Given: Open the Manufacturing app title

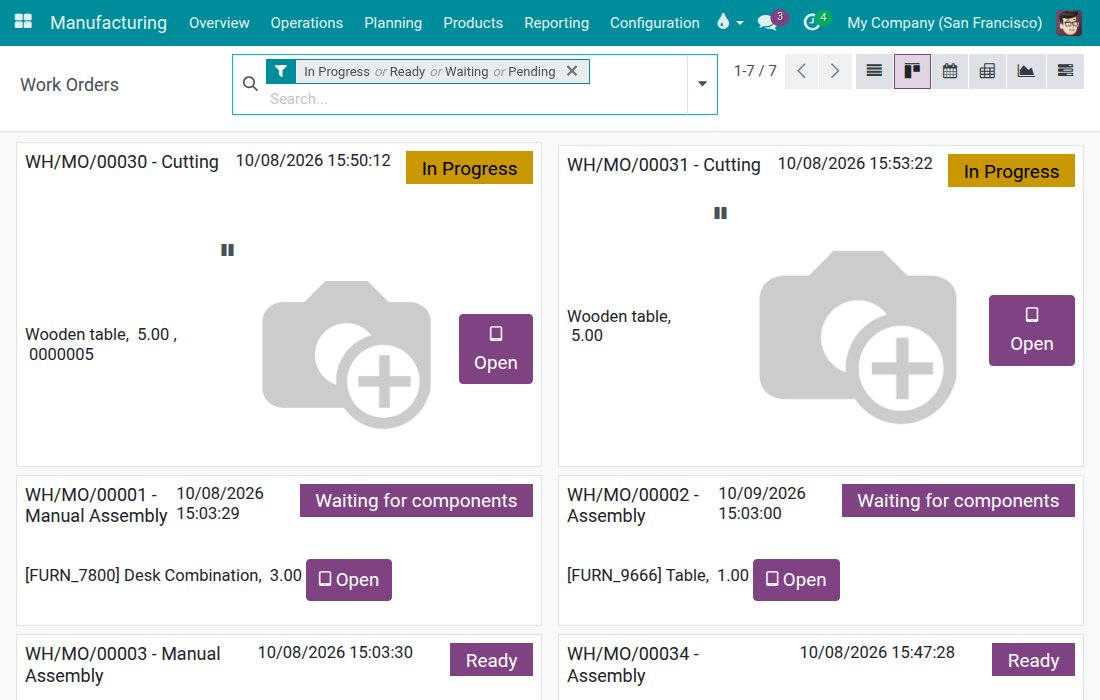Looking at the screenshot, I should 109,22.
